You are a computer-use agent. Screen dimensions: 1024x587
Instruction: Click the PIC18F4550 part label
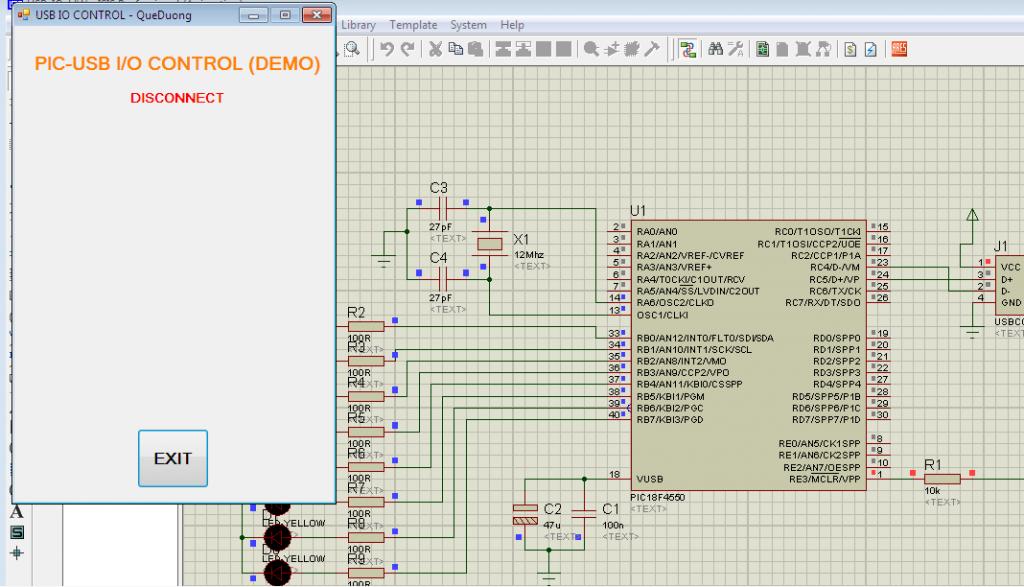coord(658,498)
